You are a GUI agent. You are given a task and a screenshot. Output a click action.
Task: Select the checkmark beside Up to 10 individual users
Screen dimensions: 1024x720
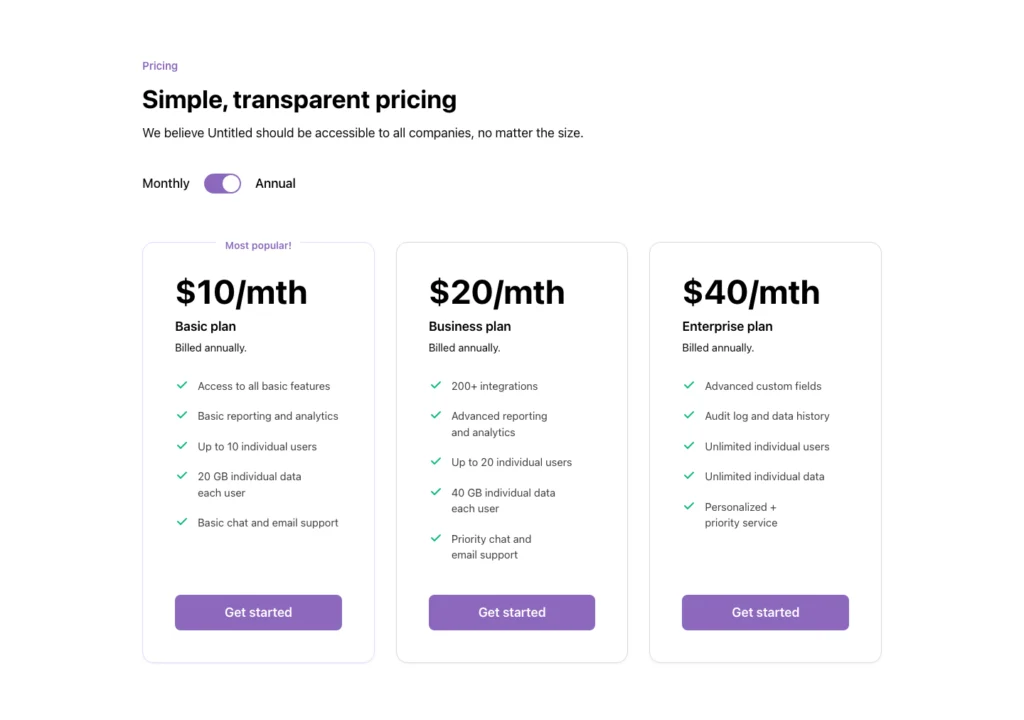[x=182, y=446]
